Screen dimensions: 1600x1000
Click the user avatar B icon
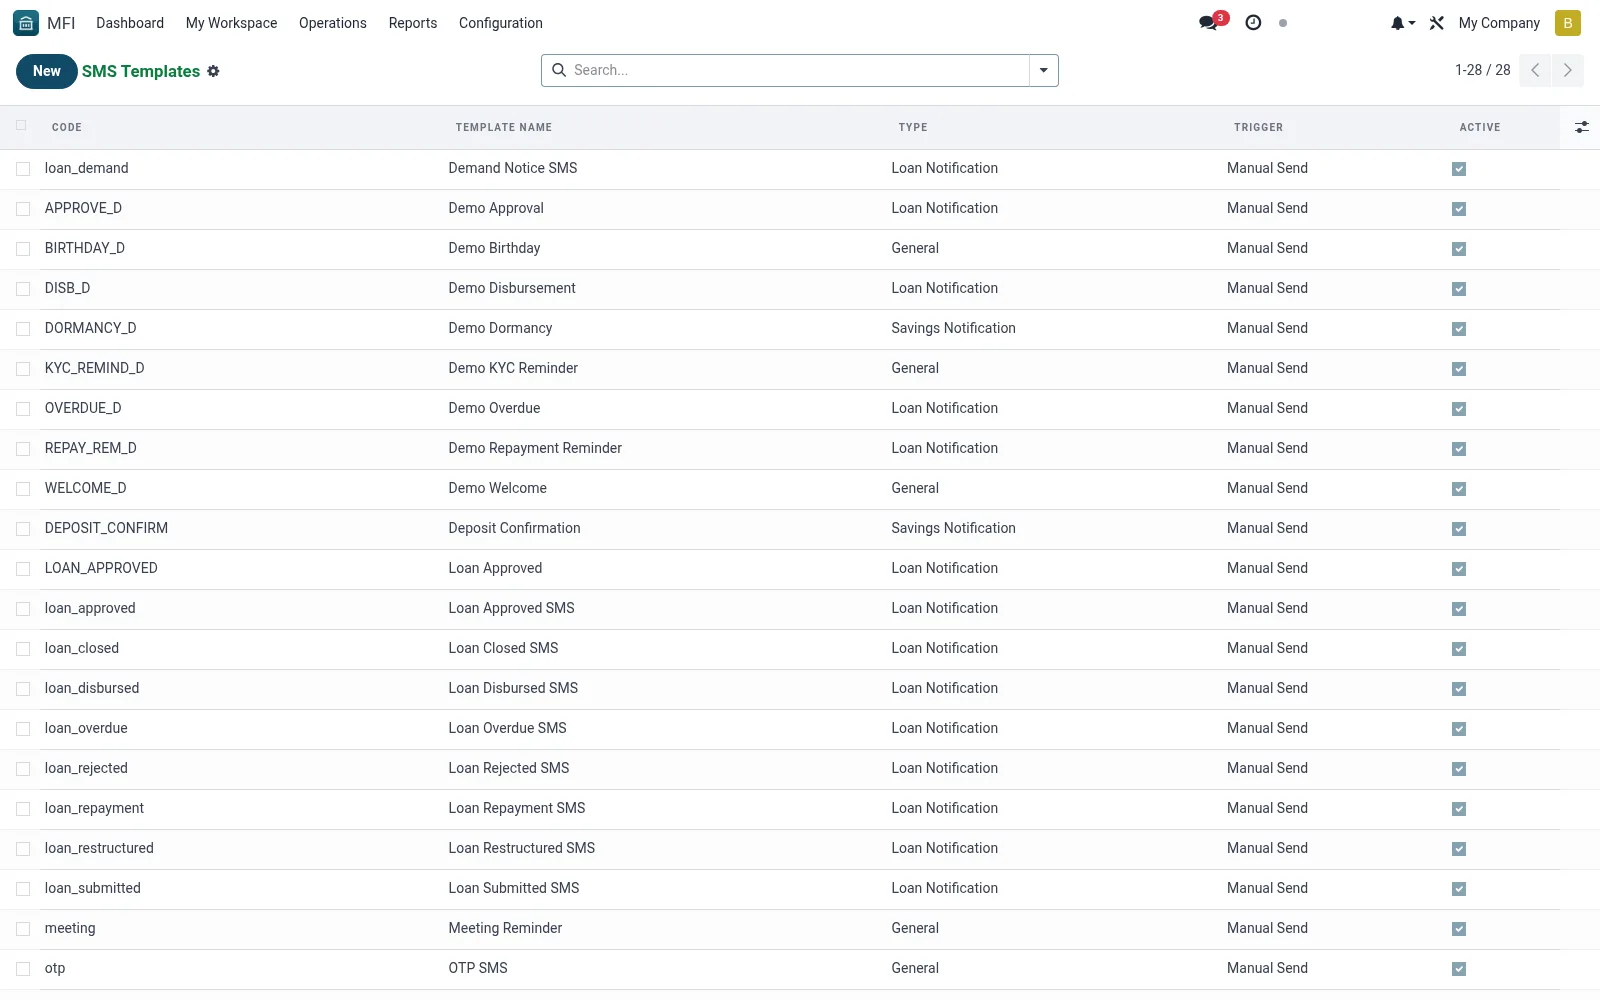coord(1568,23)
